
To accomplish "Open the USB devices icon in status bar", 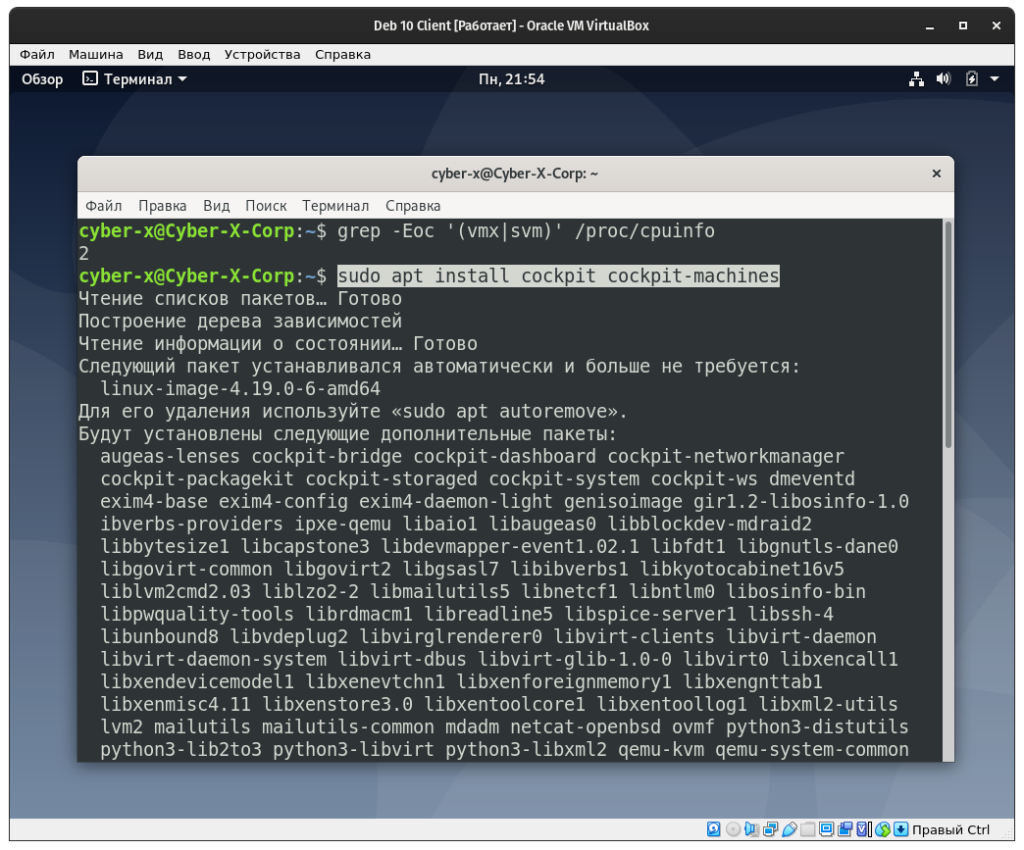I will click(x=790, y=830).
